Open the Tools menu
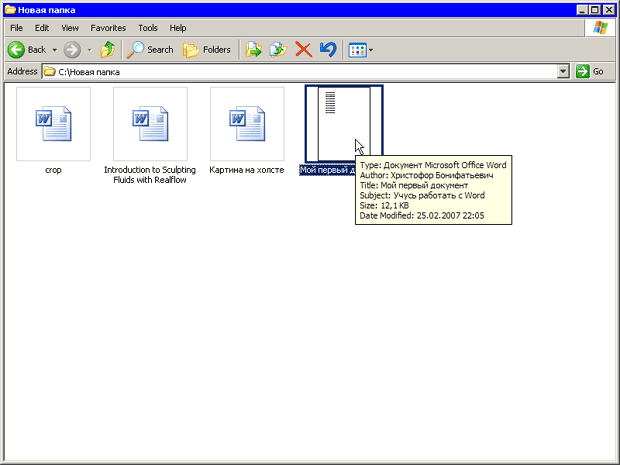Viewport: 620px width, 465px height. [148, 28]
